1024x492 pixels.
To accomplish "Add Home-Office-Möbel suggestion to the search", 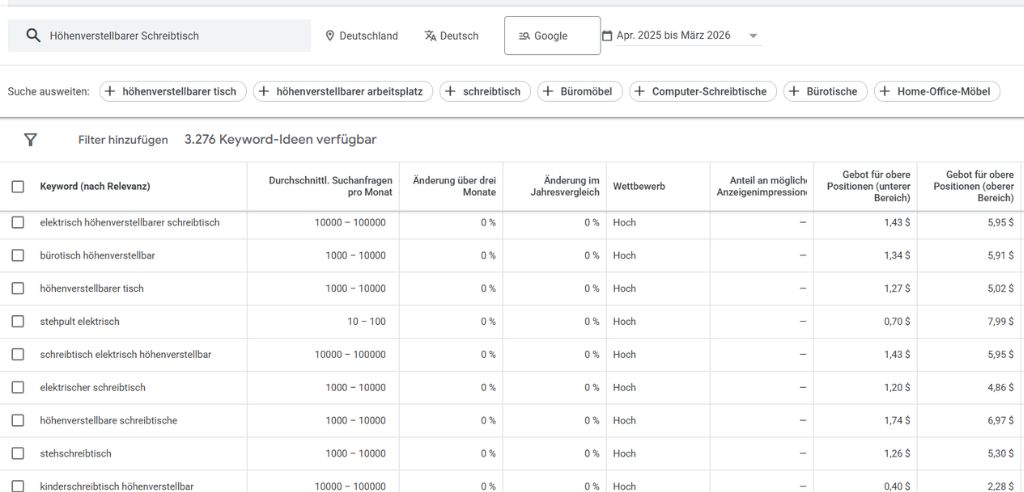I will click(937, 91).
